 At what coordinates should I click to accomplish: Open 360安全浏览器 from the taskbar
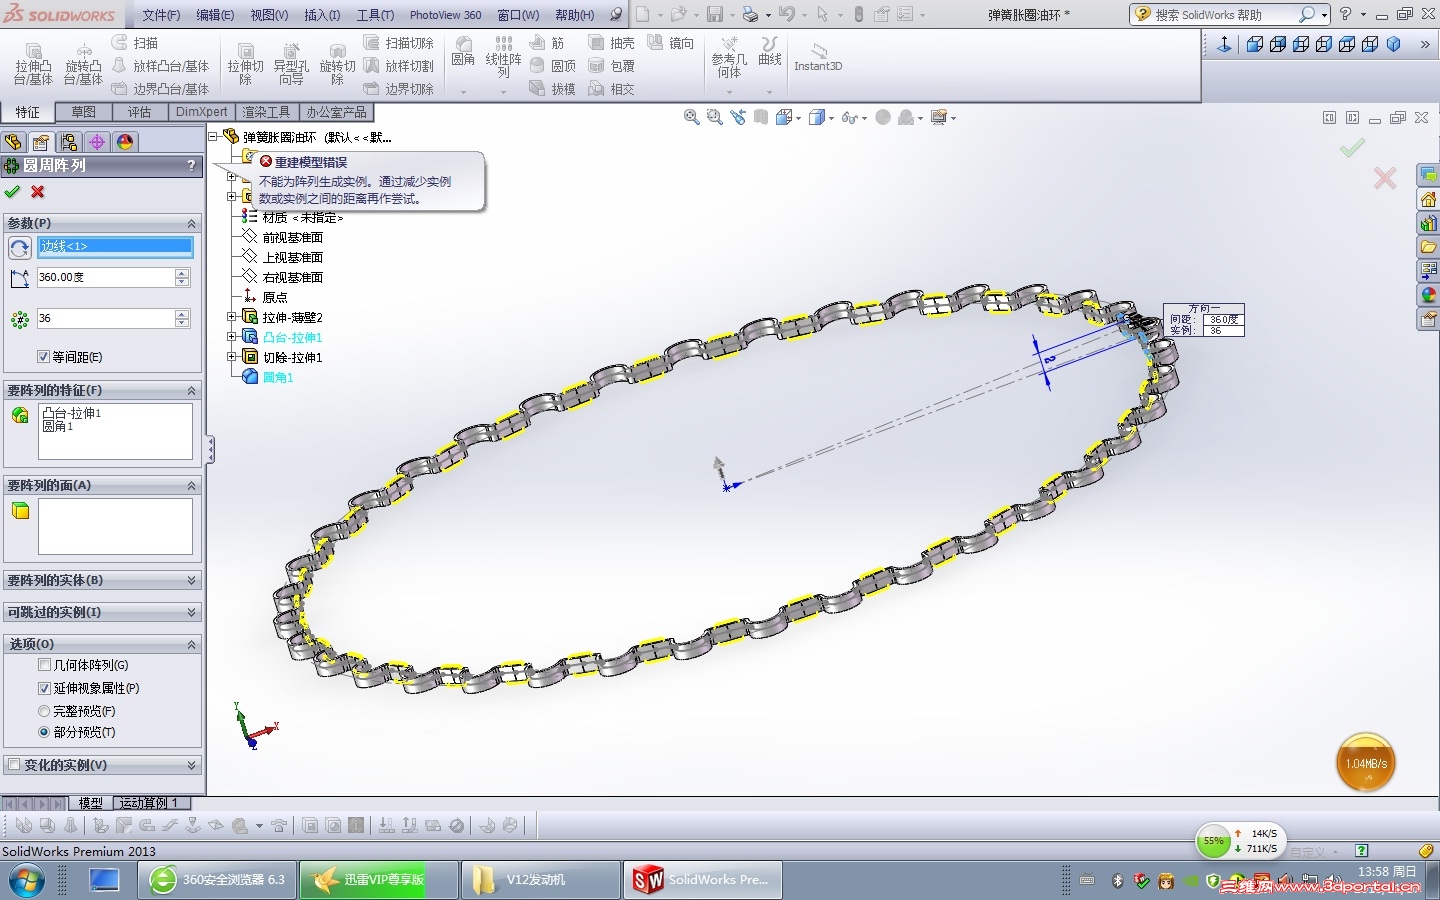[217, 880]
